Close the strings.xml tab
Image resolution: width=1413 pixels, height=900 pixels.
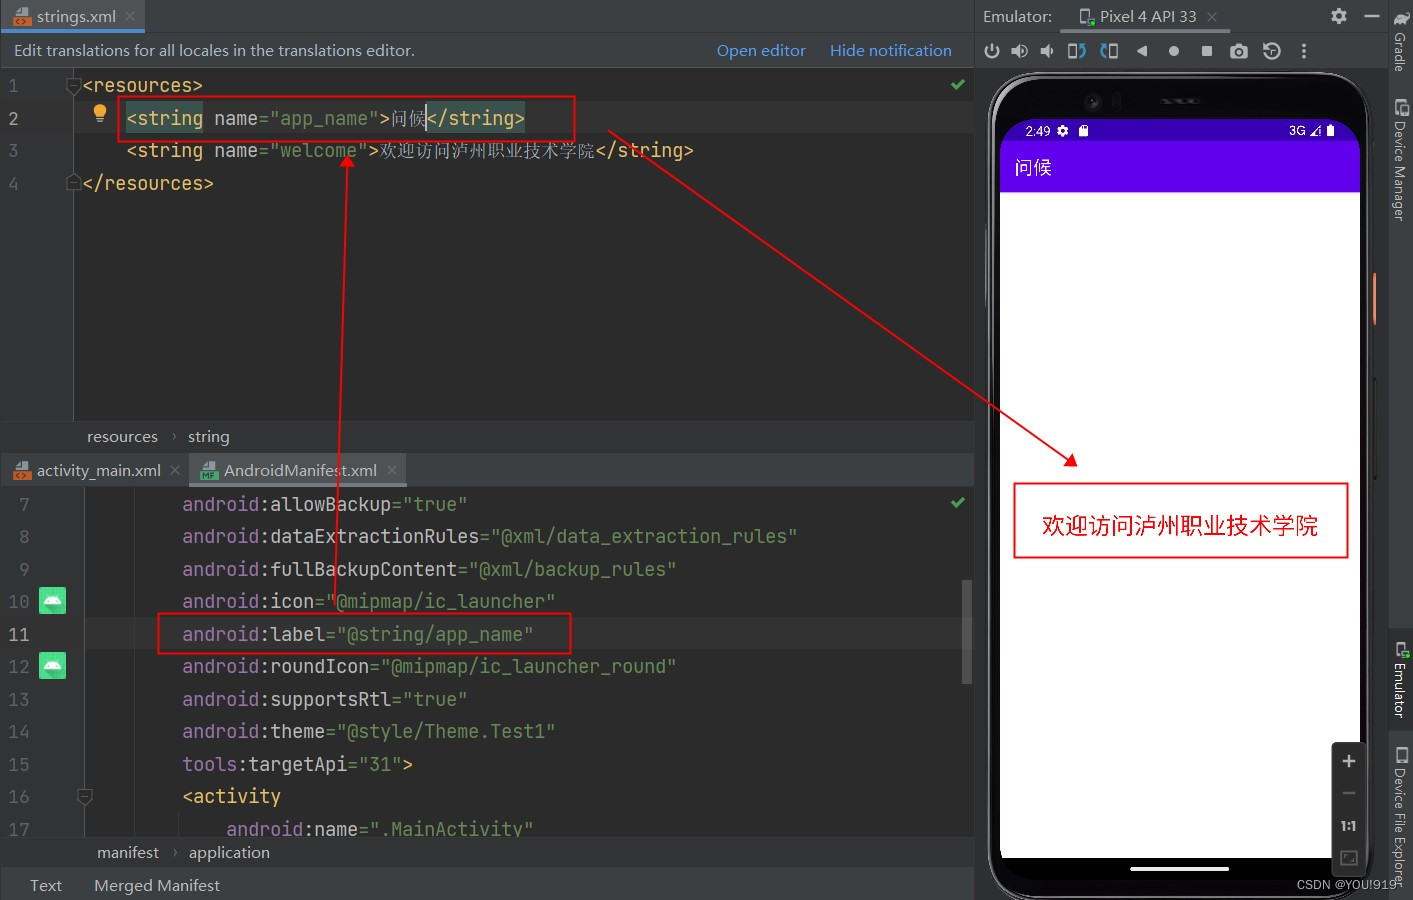tap(130, 16)
